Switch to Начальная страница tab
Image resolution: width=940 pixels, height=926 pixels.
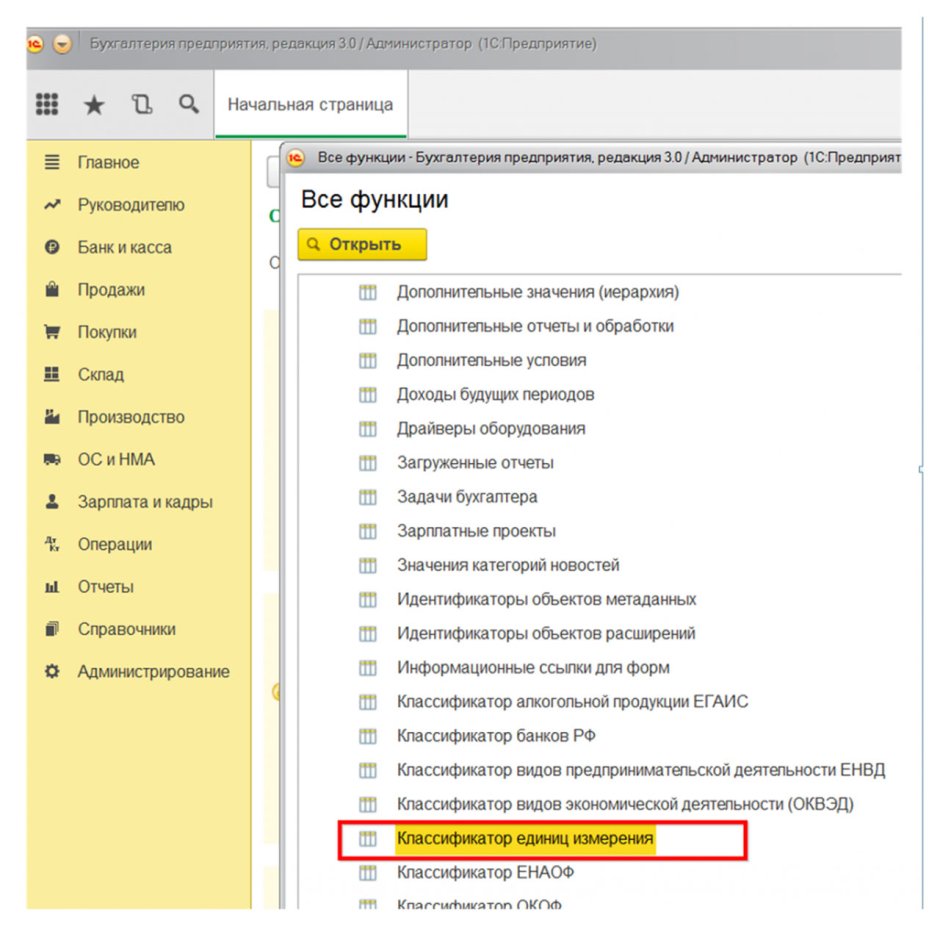pos(311,104)
